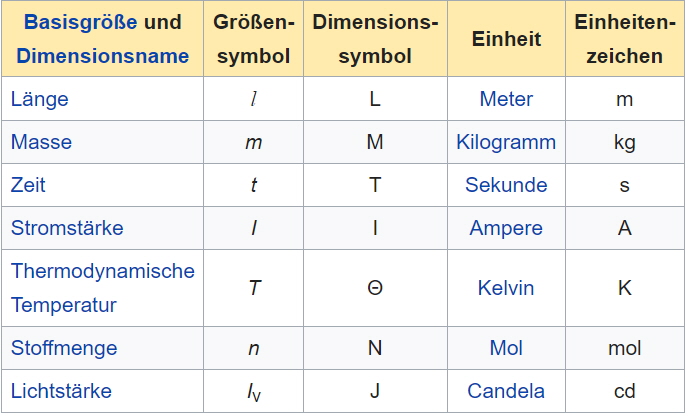Click the Candela unit link
Image resolution: width=688 pixels, height=416 pixels.
pyautogui.click(x=506, y=391)
